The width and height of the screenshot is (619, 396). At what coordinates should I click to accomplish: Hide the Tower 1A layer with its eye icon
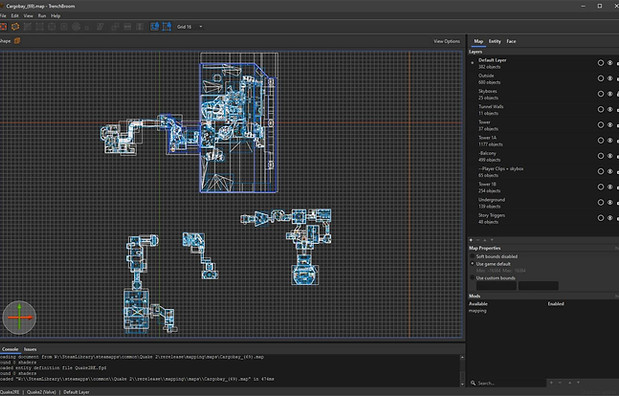coord(610,140)
